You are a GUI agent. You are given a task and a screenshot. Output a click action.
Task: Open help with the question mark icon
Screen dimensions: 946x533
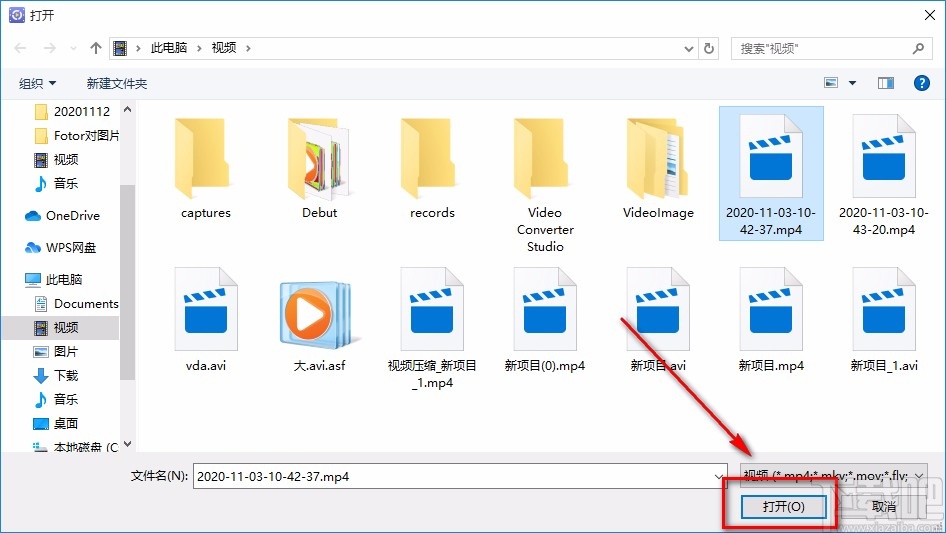click(921, 83)
